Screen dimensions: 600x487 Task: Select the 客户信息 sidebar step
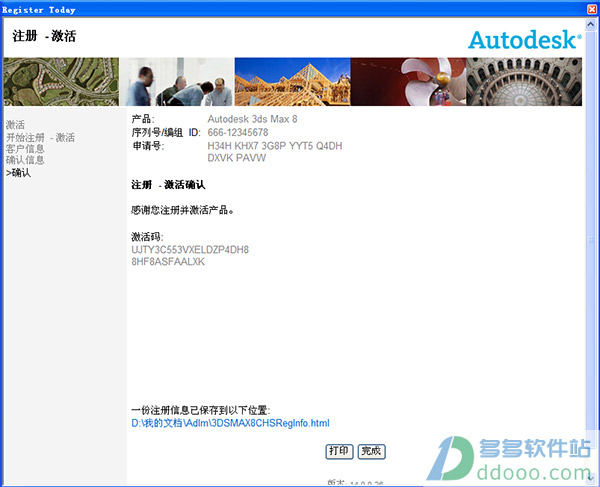25,149
